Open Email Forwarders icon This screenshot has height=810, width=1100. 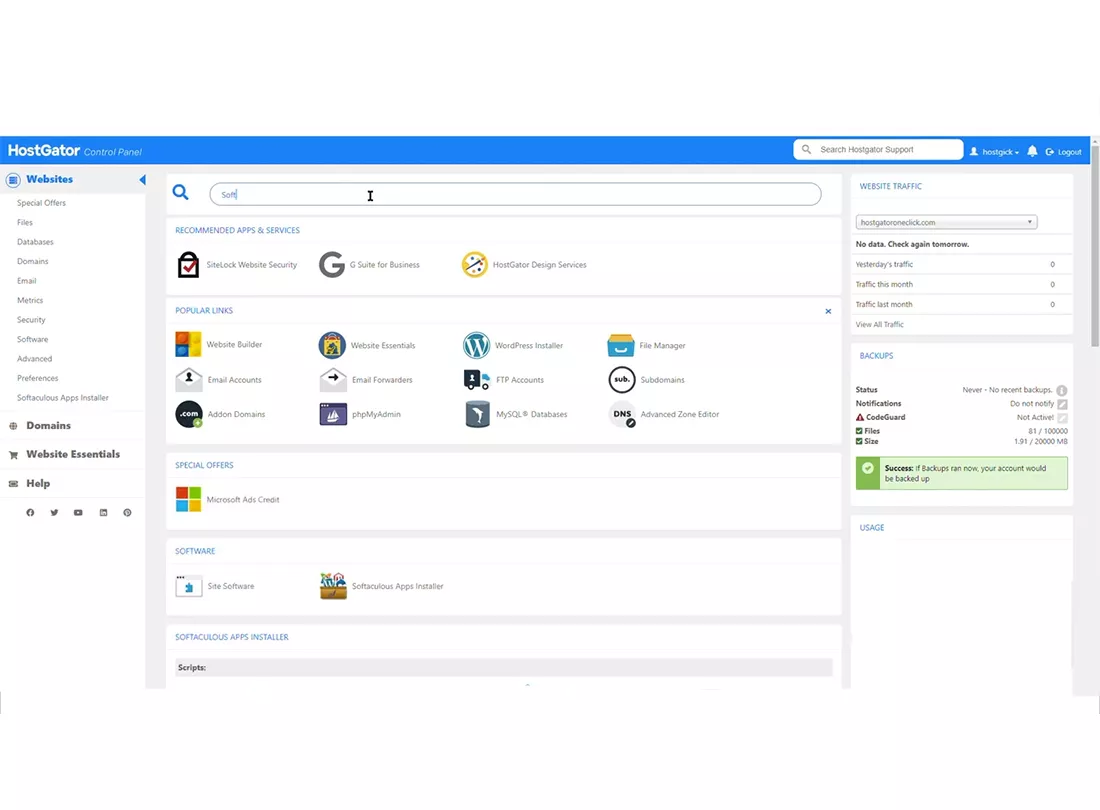(x=333, y=379)
